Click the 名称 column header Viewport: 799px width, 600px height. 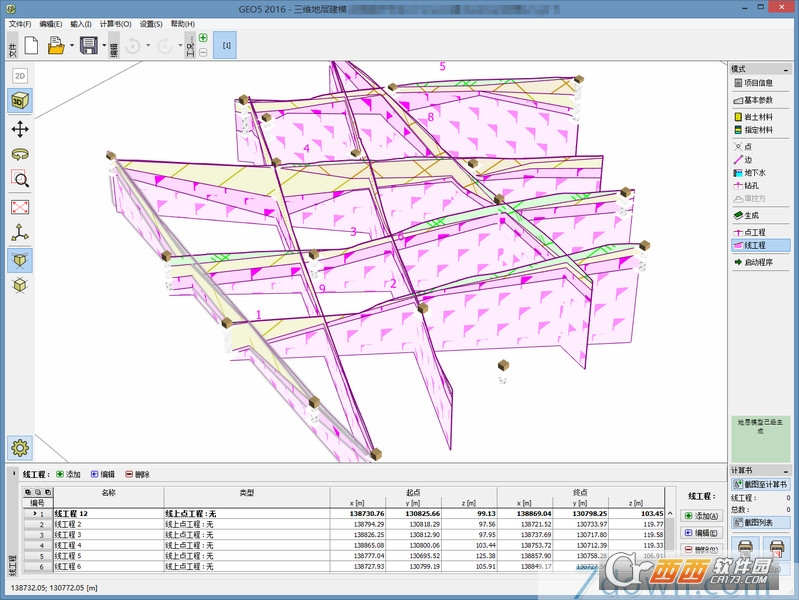click(x=109, y=492)
